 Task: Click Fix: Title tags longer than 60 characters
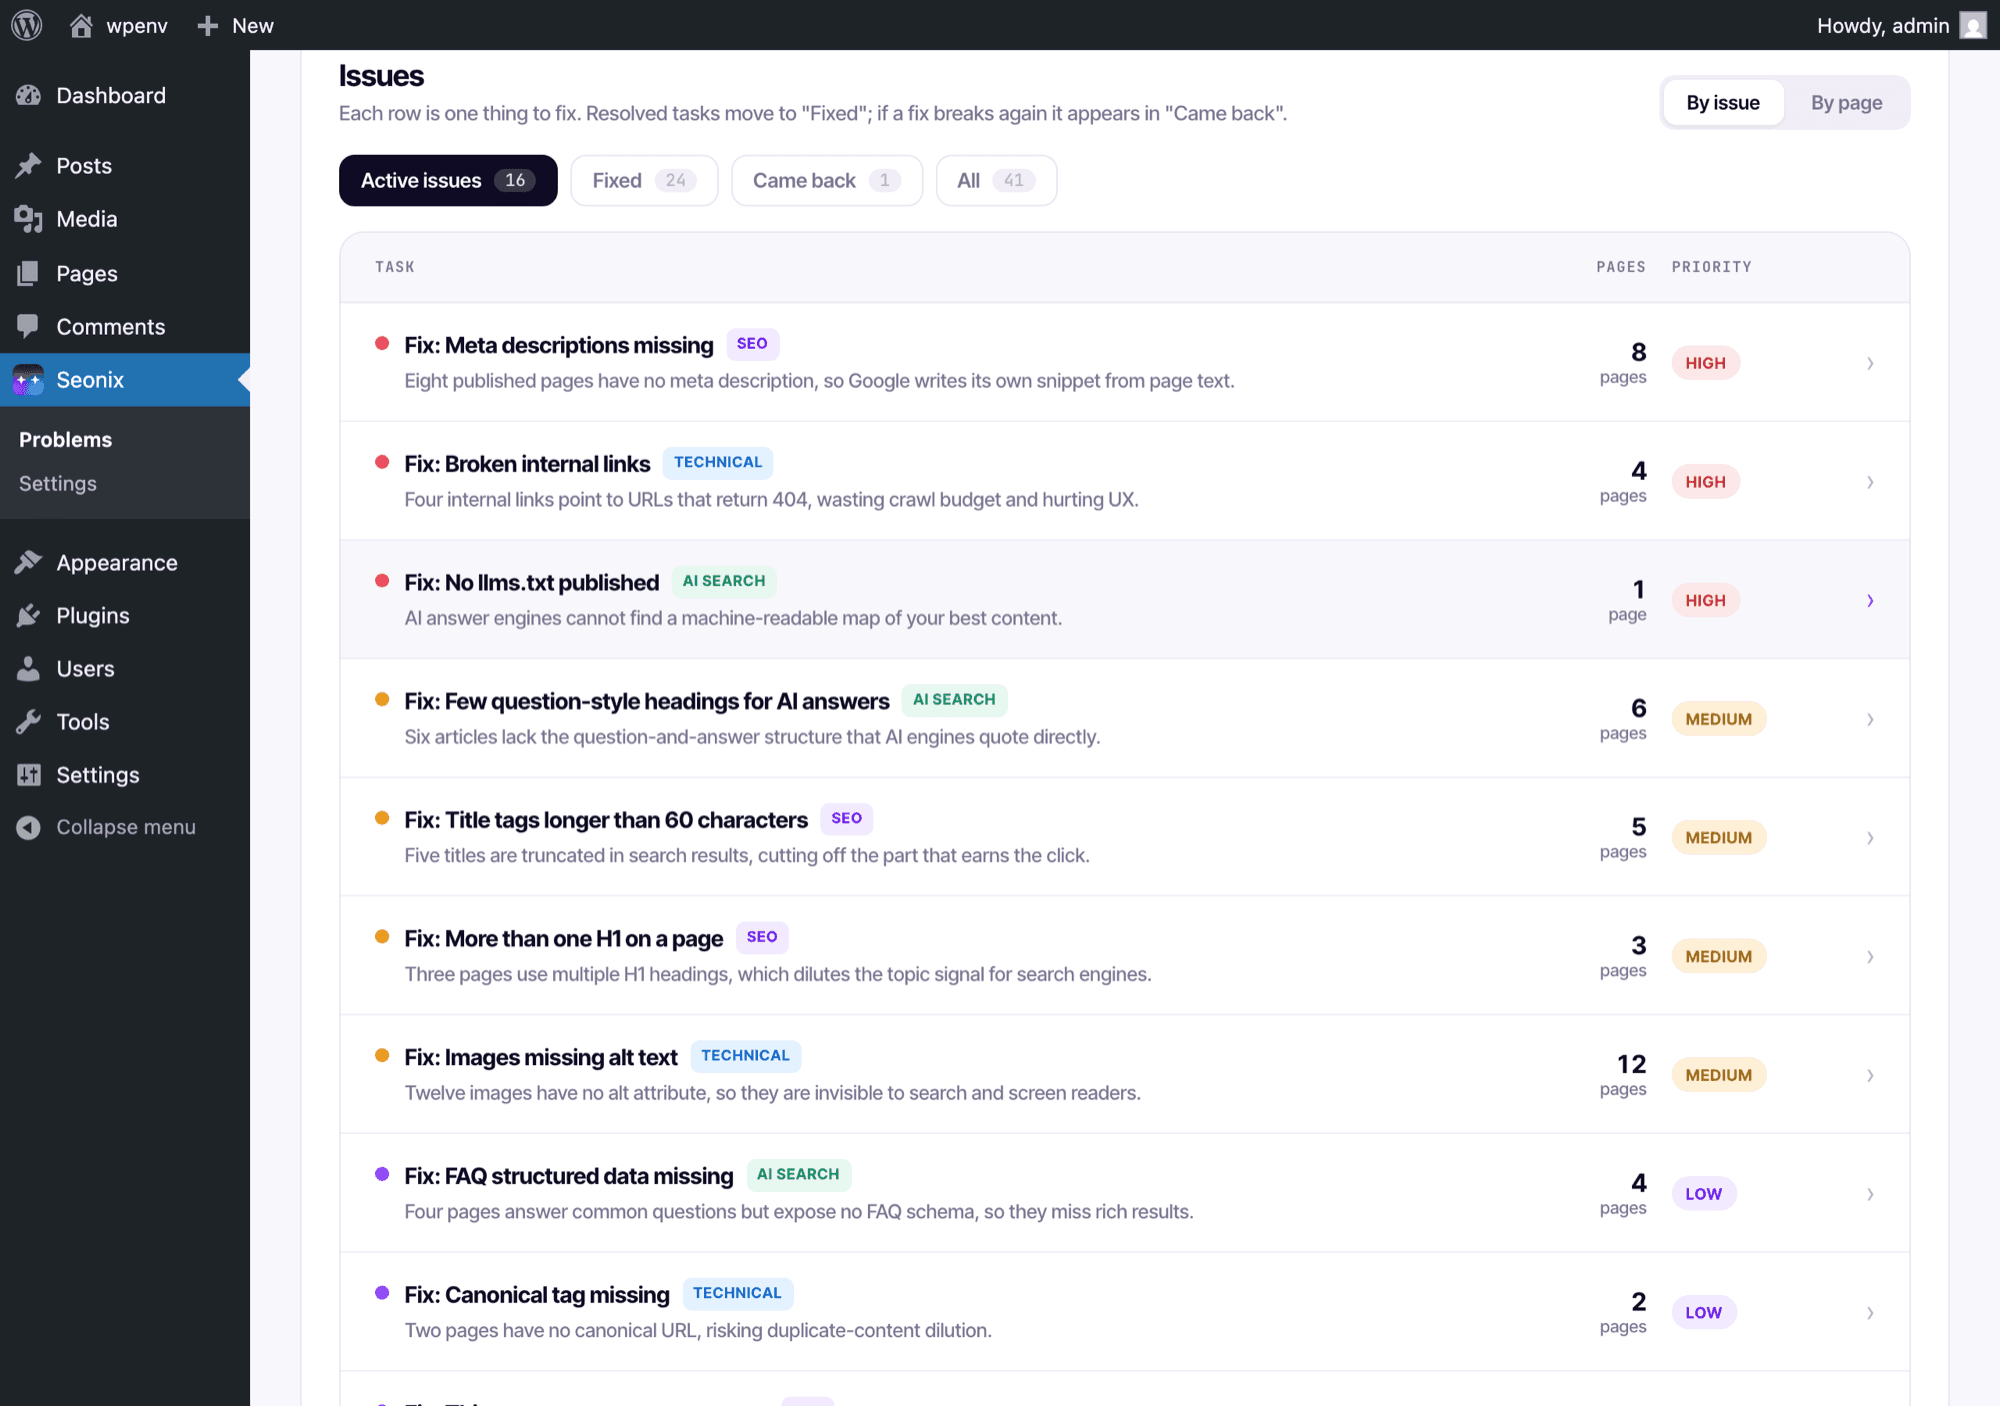pos(605,820)
